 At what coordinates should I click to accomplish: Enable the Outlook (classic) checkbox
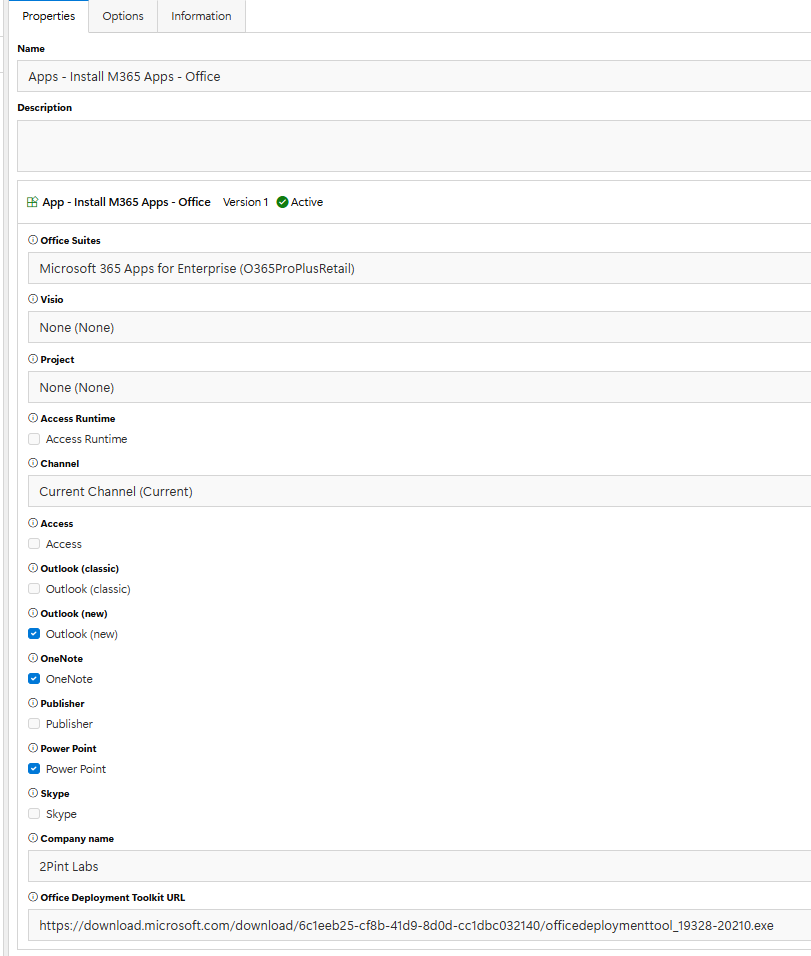[x=34, y=589]
